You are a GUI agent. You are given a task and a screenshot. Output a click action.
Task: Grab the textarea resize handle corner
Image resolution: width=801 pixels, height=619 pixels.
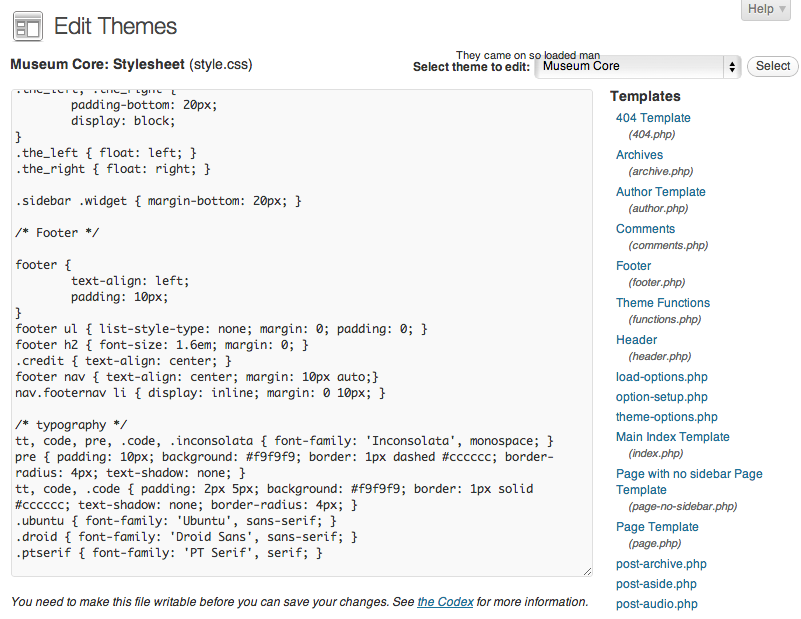click(x=587, y=572)
